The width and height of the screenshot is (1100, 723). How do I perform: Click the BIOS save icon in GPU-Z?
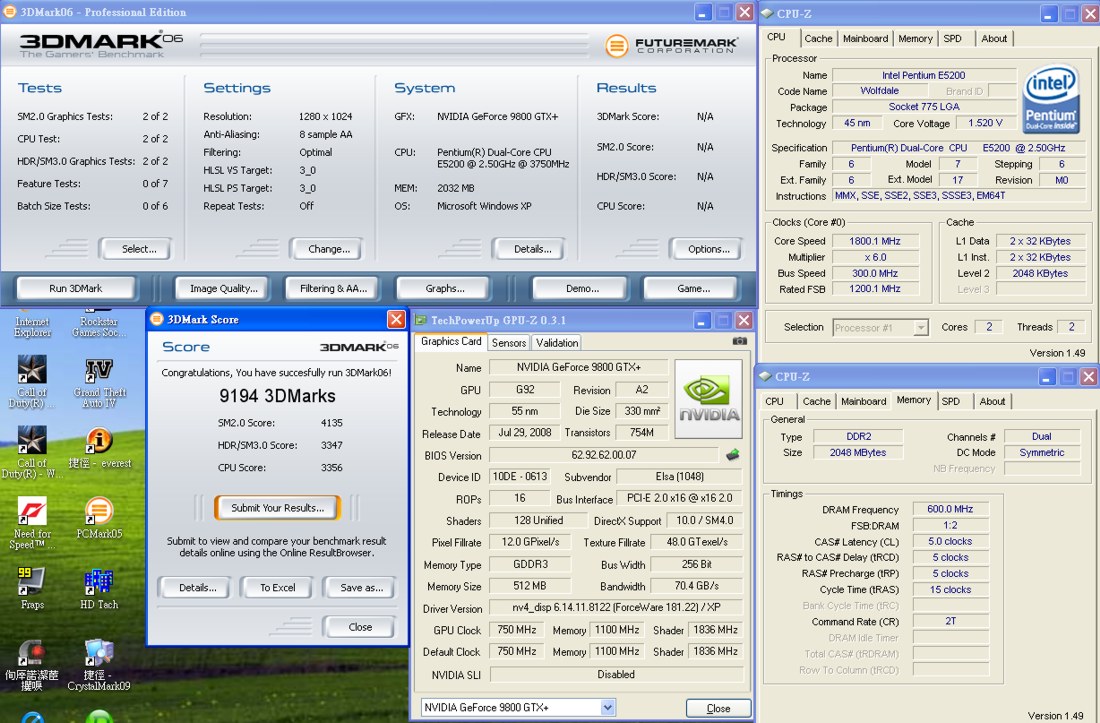[x=732, y=455]
